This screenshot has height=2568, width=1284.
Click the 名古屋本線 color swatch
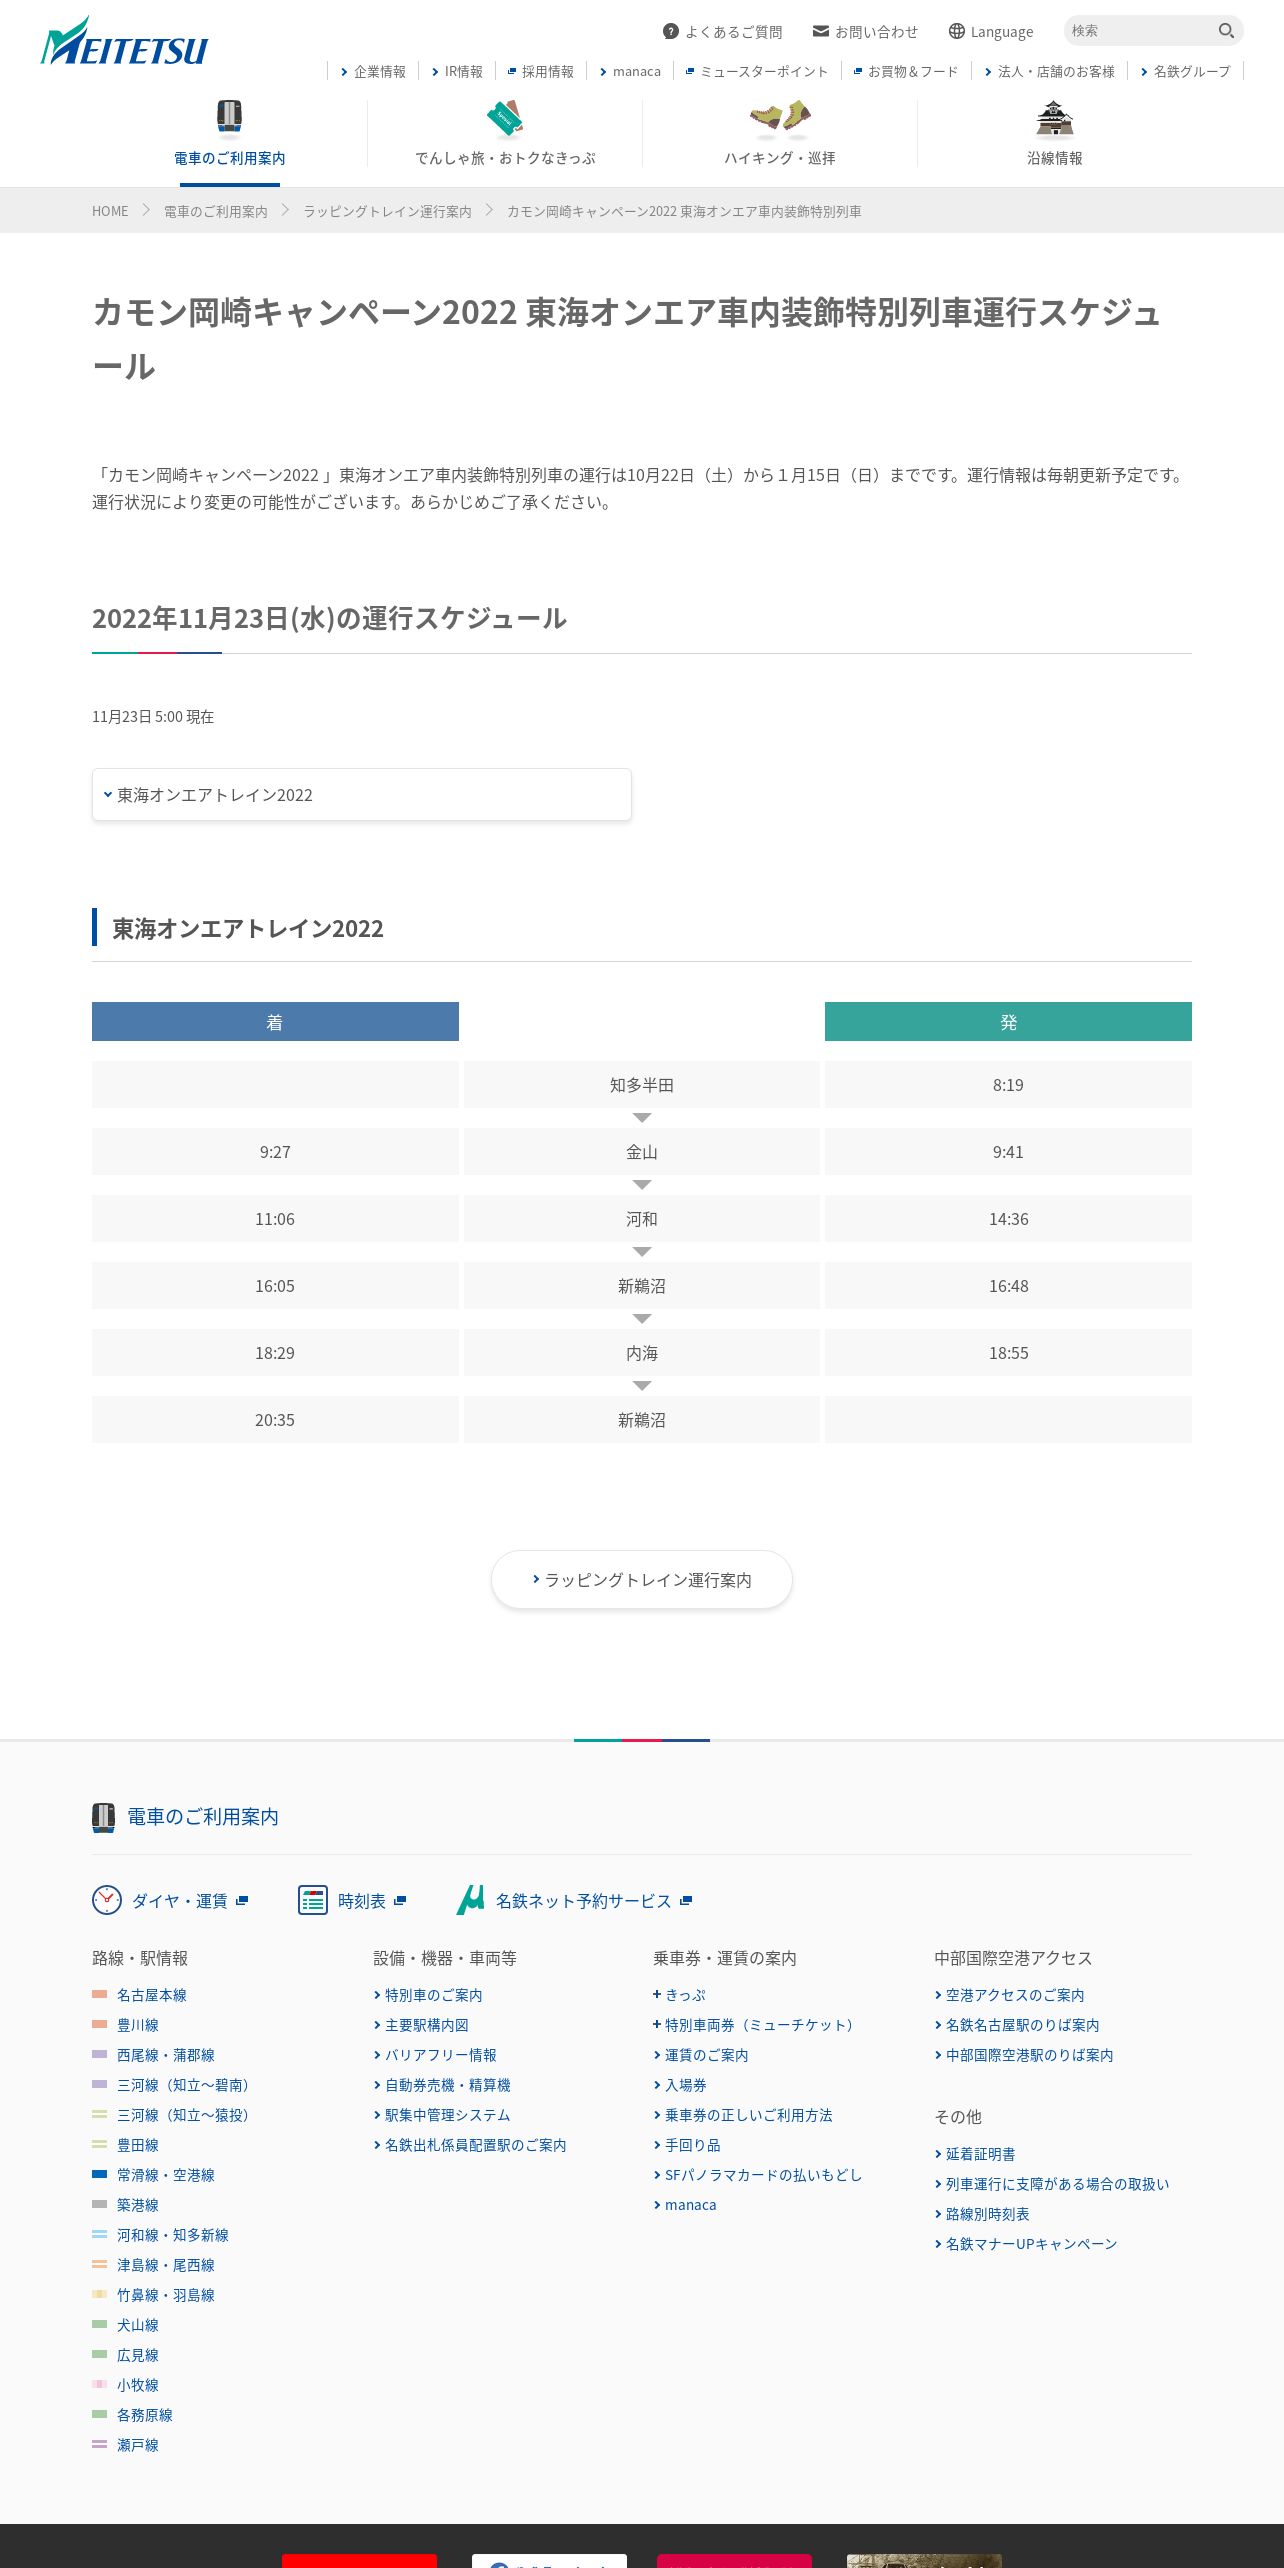[x=99, y=1995]
